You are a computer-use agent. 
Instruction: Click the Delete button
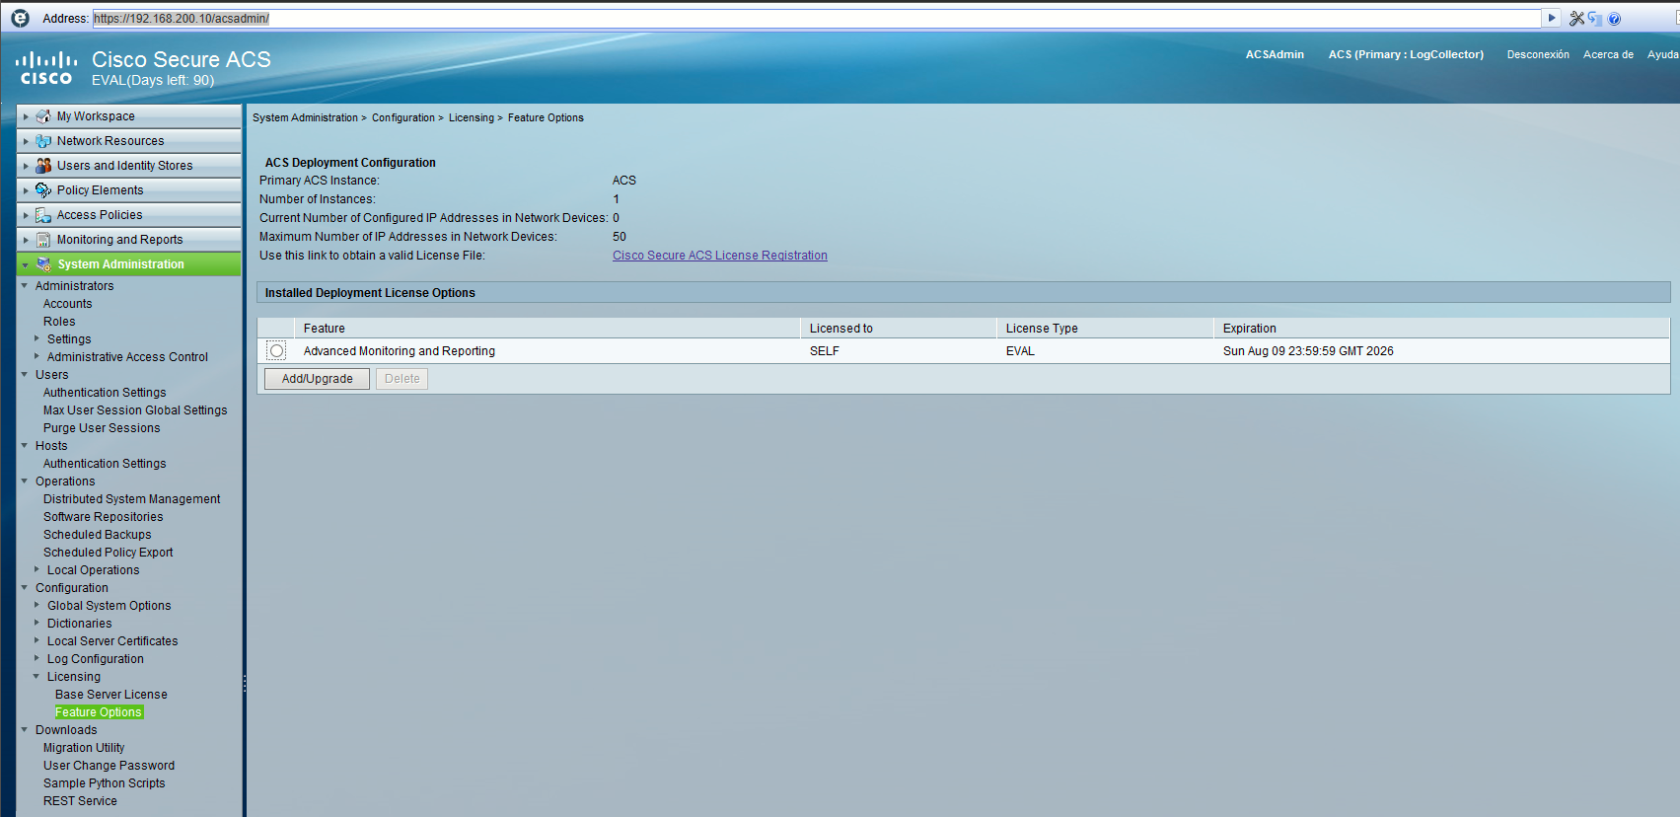pos(402,379)
